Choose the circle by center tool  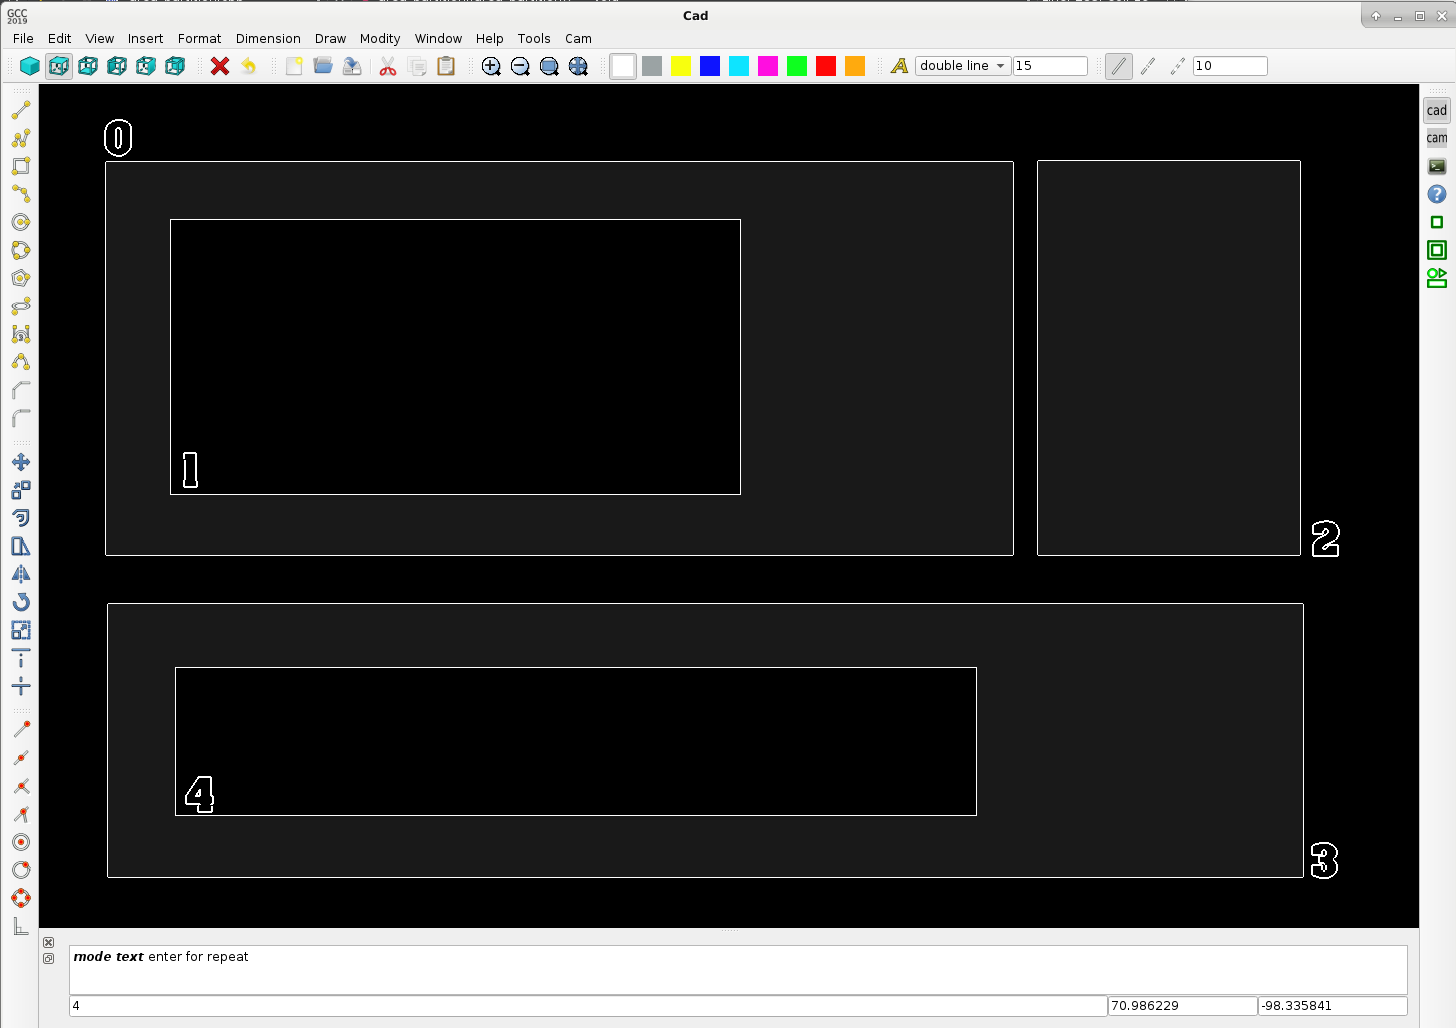pyautogui.click(x=21, y=222)
